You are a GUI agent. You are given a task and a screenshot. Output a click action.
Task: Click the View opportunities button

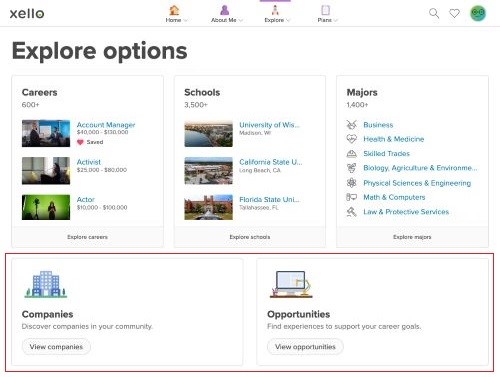305,347
